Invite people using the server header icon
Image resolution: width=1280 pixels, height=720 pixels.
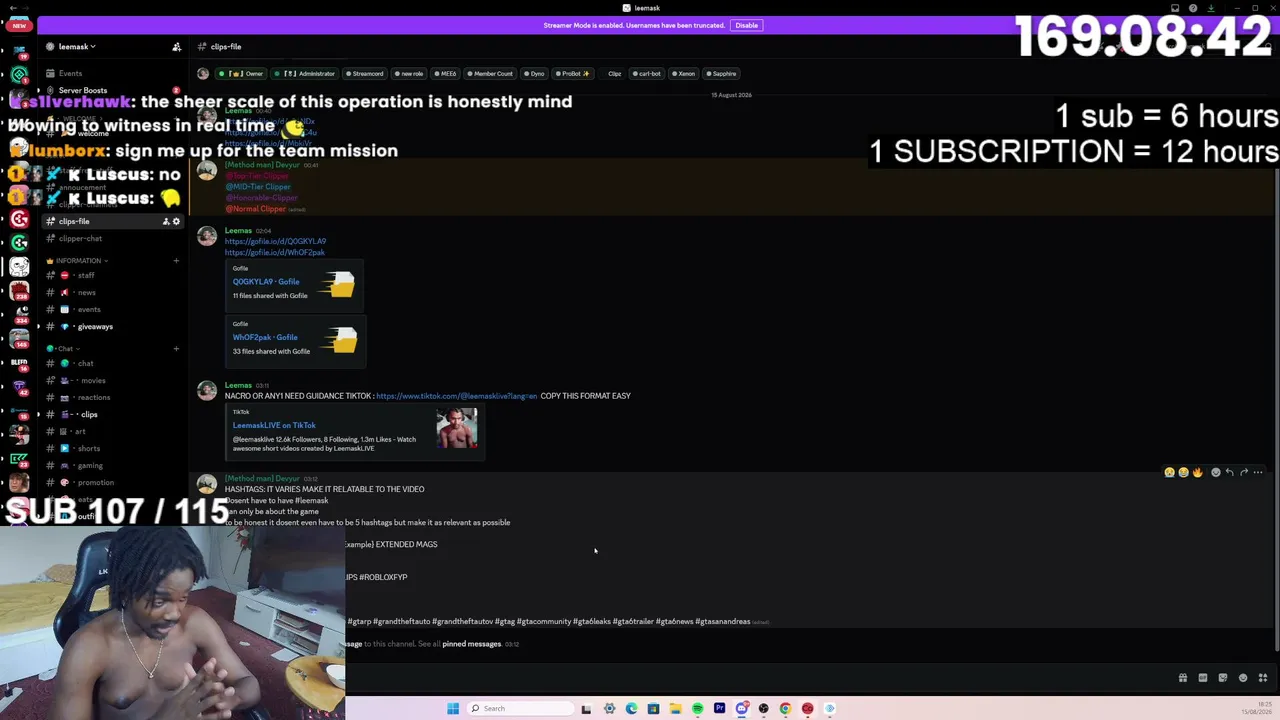pos(177,47)
